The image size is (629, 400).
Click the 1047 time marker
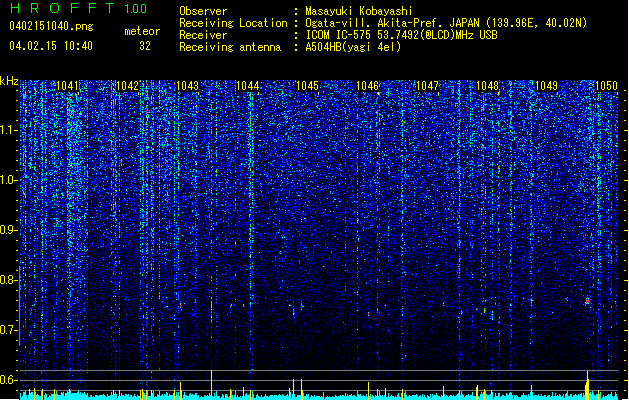click(x=427, y=86)
